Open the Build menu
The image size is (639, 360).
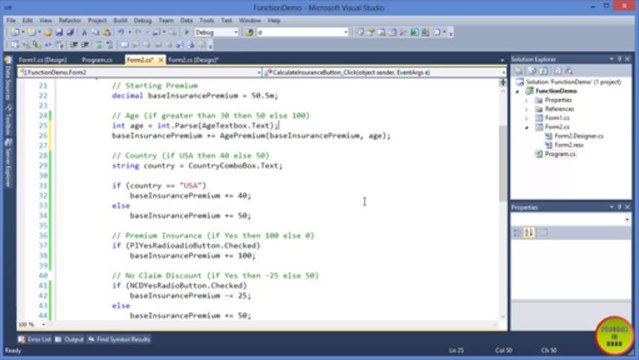coord(120,20)
